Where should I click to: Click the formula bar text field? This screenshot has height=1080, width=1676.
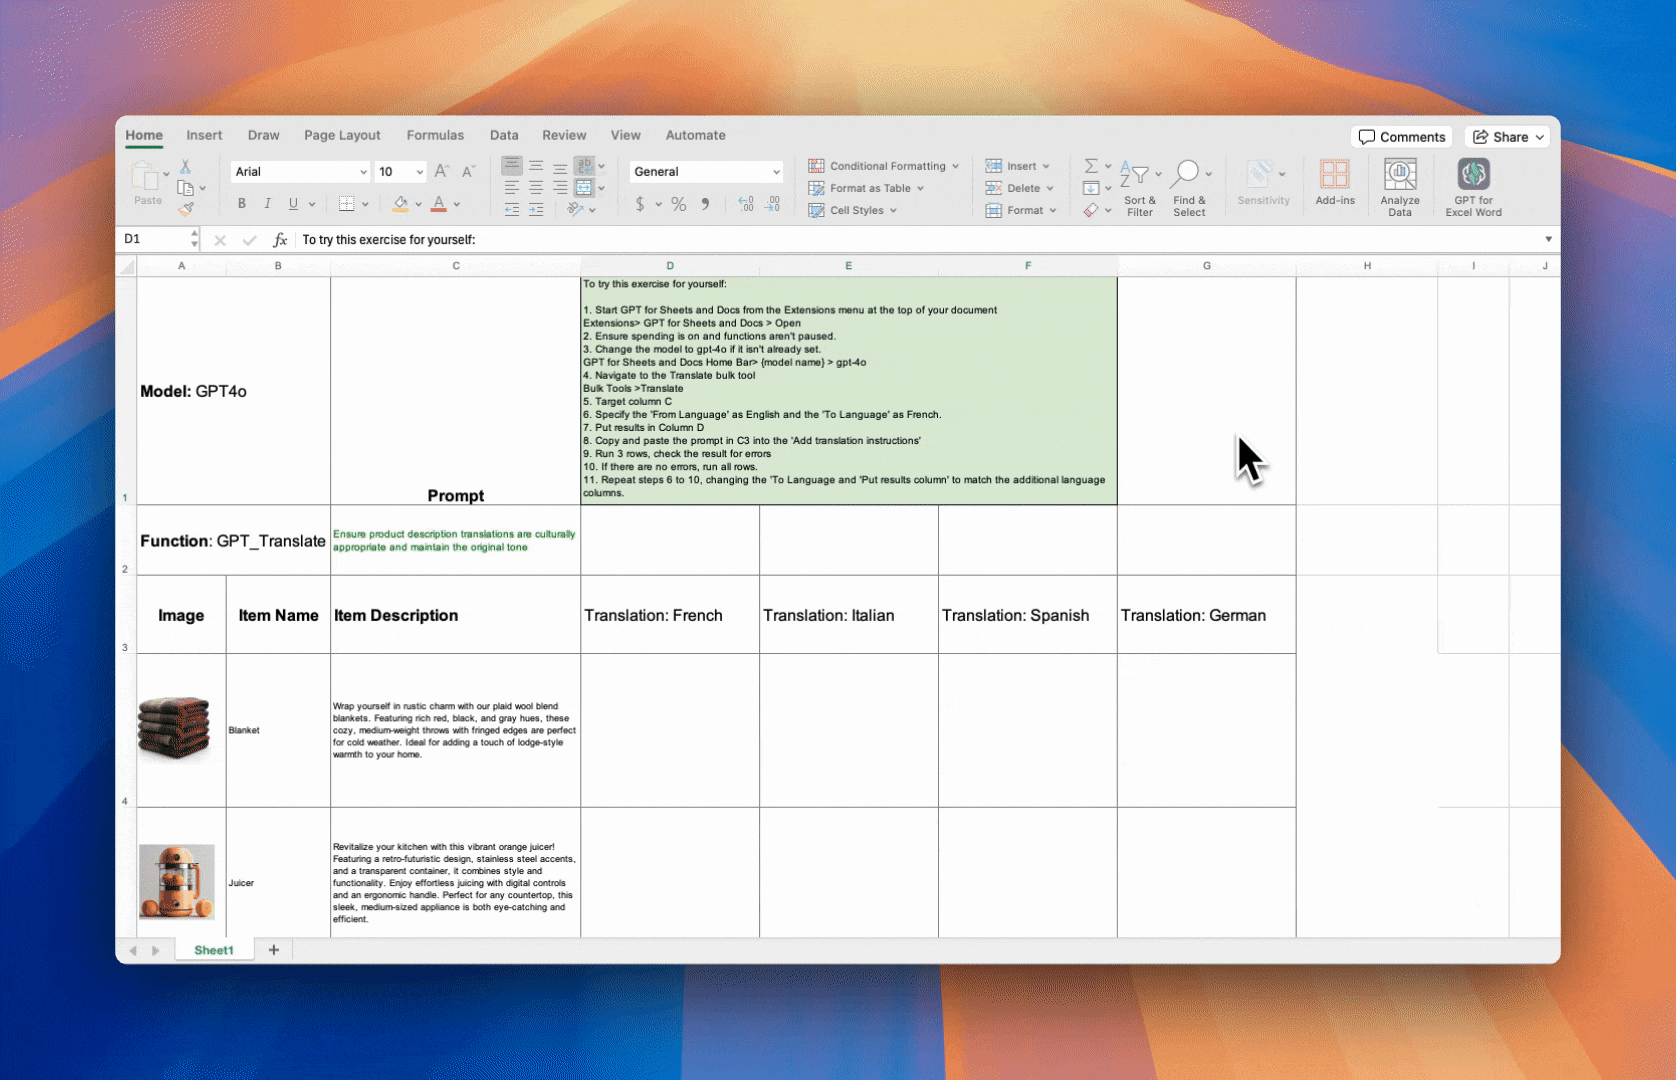coord(918,240)
